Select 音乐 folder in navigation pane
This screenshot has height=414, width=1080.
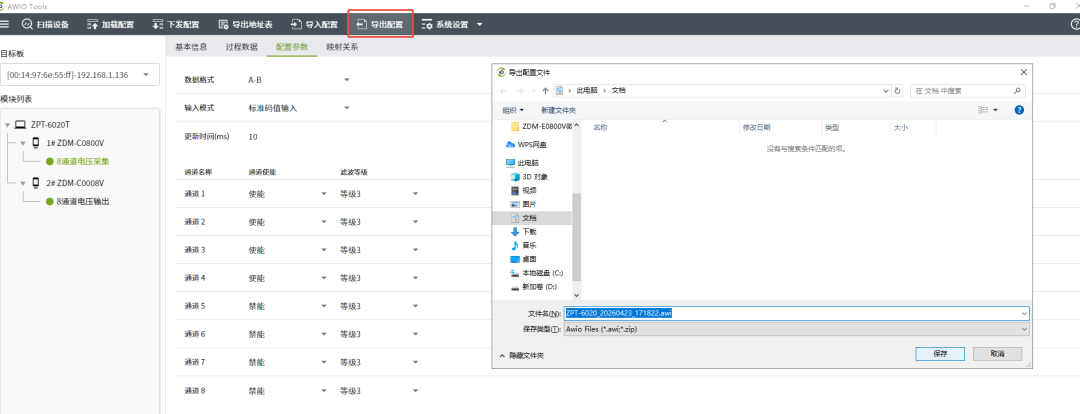(523, 245)
